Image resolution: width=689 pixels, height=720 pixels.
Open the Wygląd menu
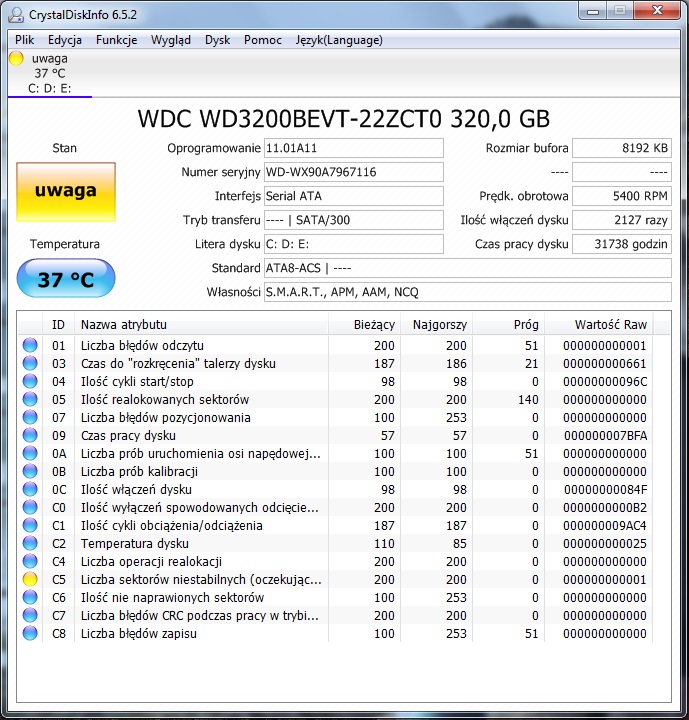tap(170, 40)
